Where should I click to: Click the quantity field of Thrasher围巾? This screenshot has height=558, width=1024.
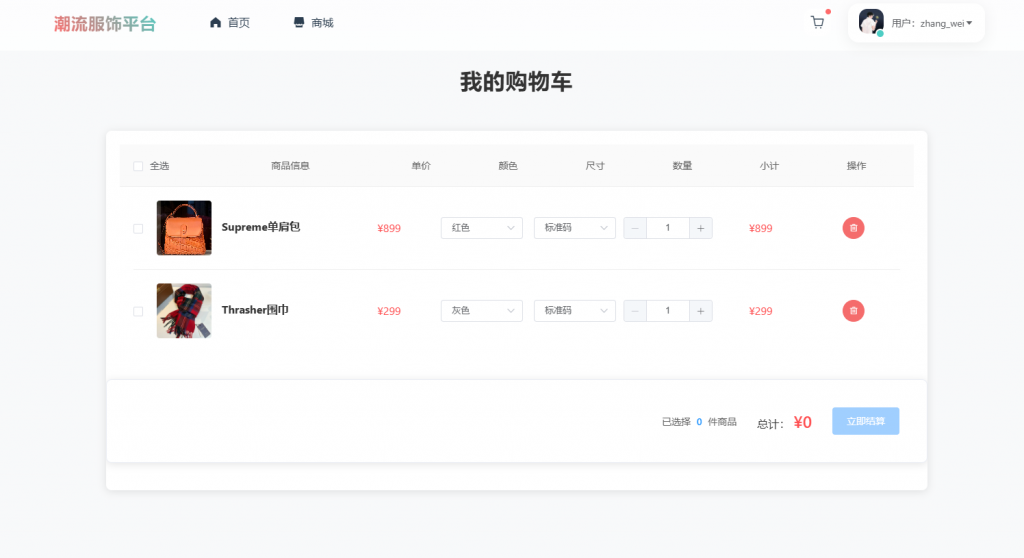[x=667, y=311]
